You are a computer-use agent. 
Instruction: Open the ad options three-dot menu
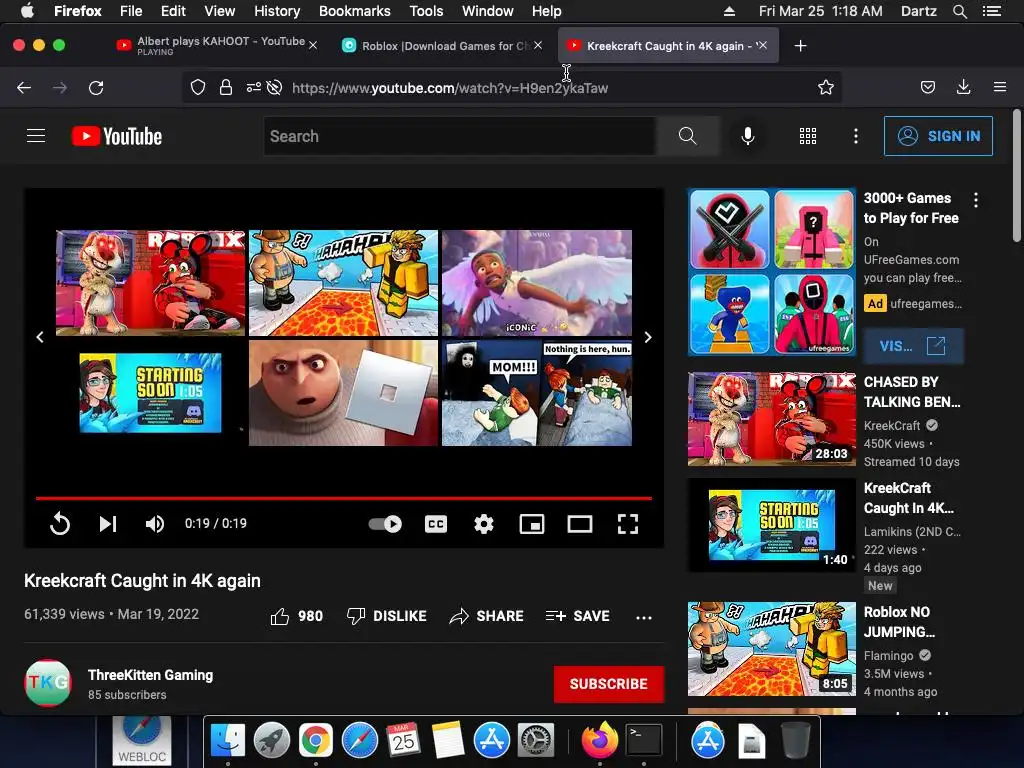[976, 200]
